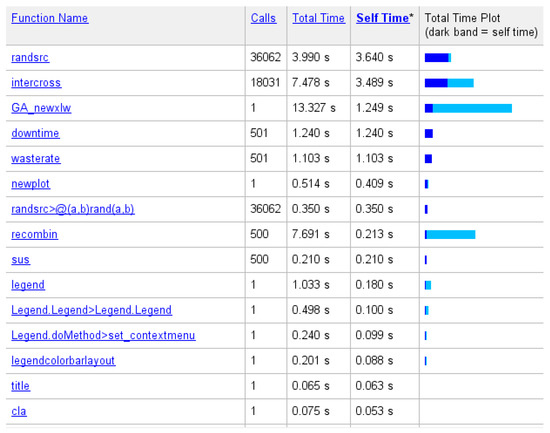
Task: Open randsrc>@(a,b)rand(a,b) anonymous function link
Action: click(73, 209)
